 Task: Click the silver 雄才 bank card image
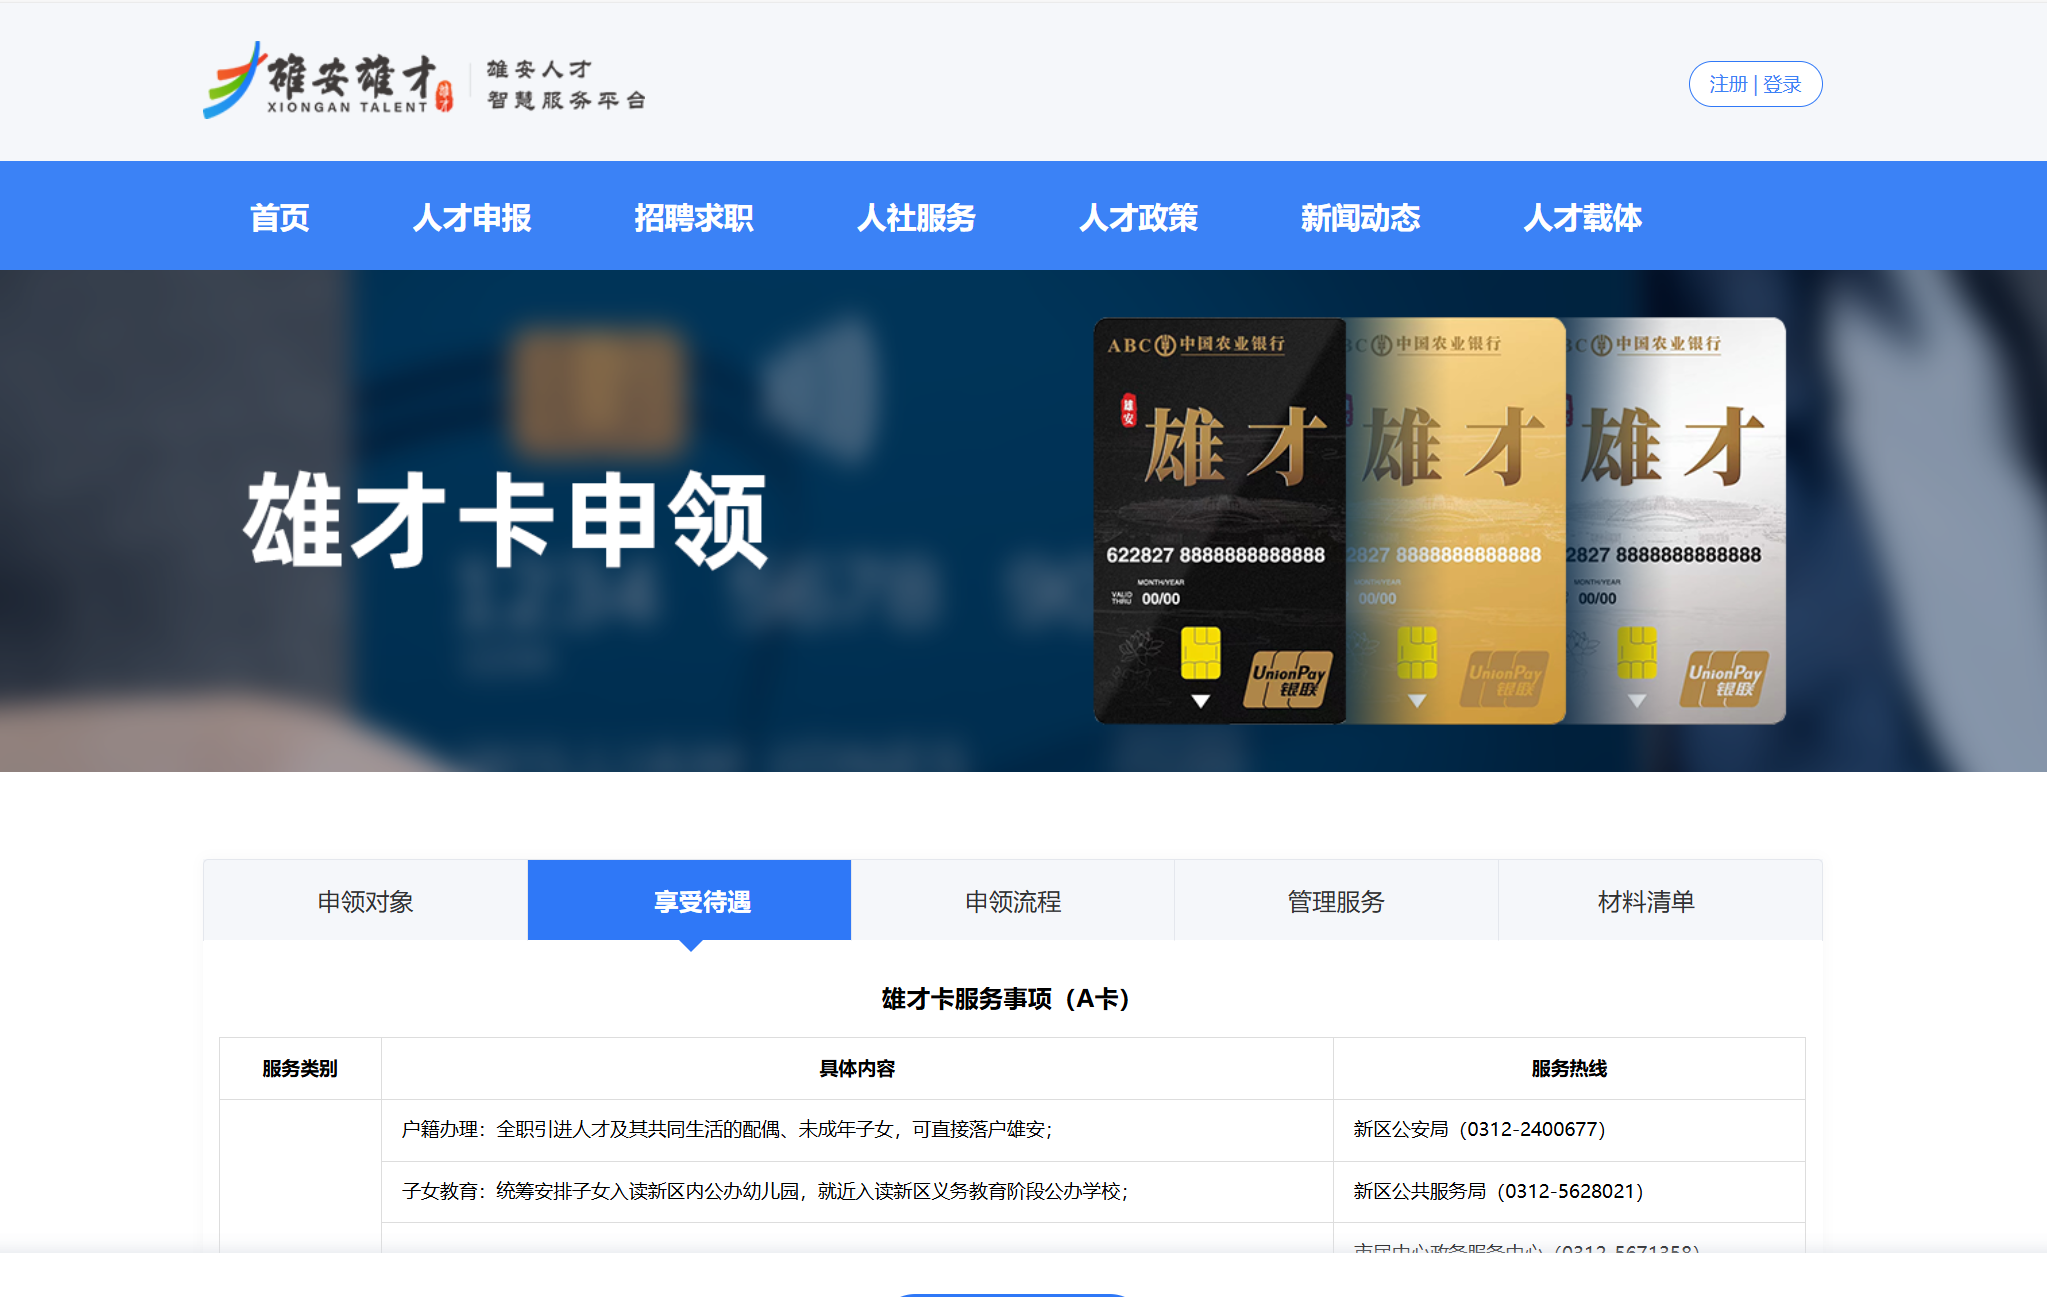1675,520
